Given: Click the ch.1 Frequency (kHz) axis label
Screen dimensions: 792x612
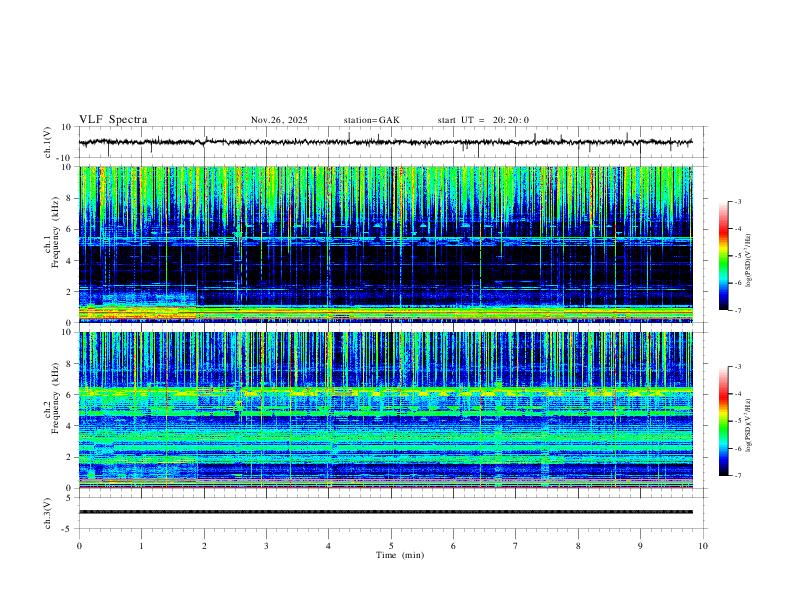Looking at the screenshot, I should [x=51, y=233].
